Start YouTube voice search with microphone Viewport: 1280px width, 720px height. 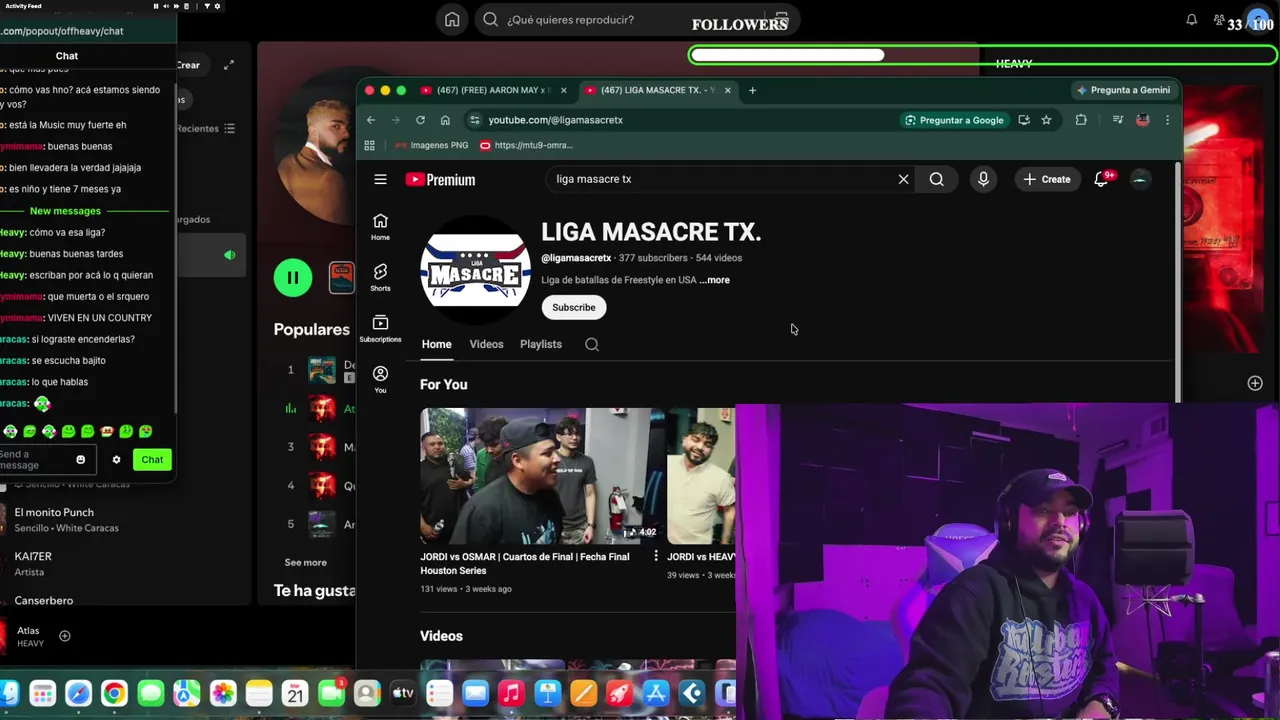click(983, 179)
